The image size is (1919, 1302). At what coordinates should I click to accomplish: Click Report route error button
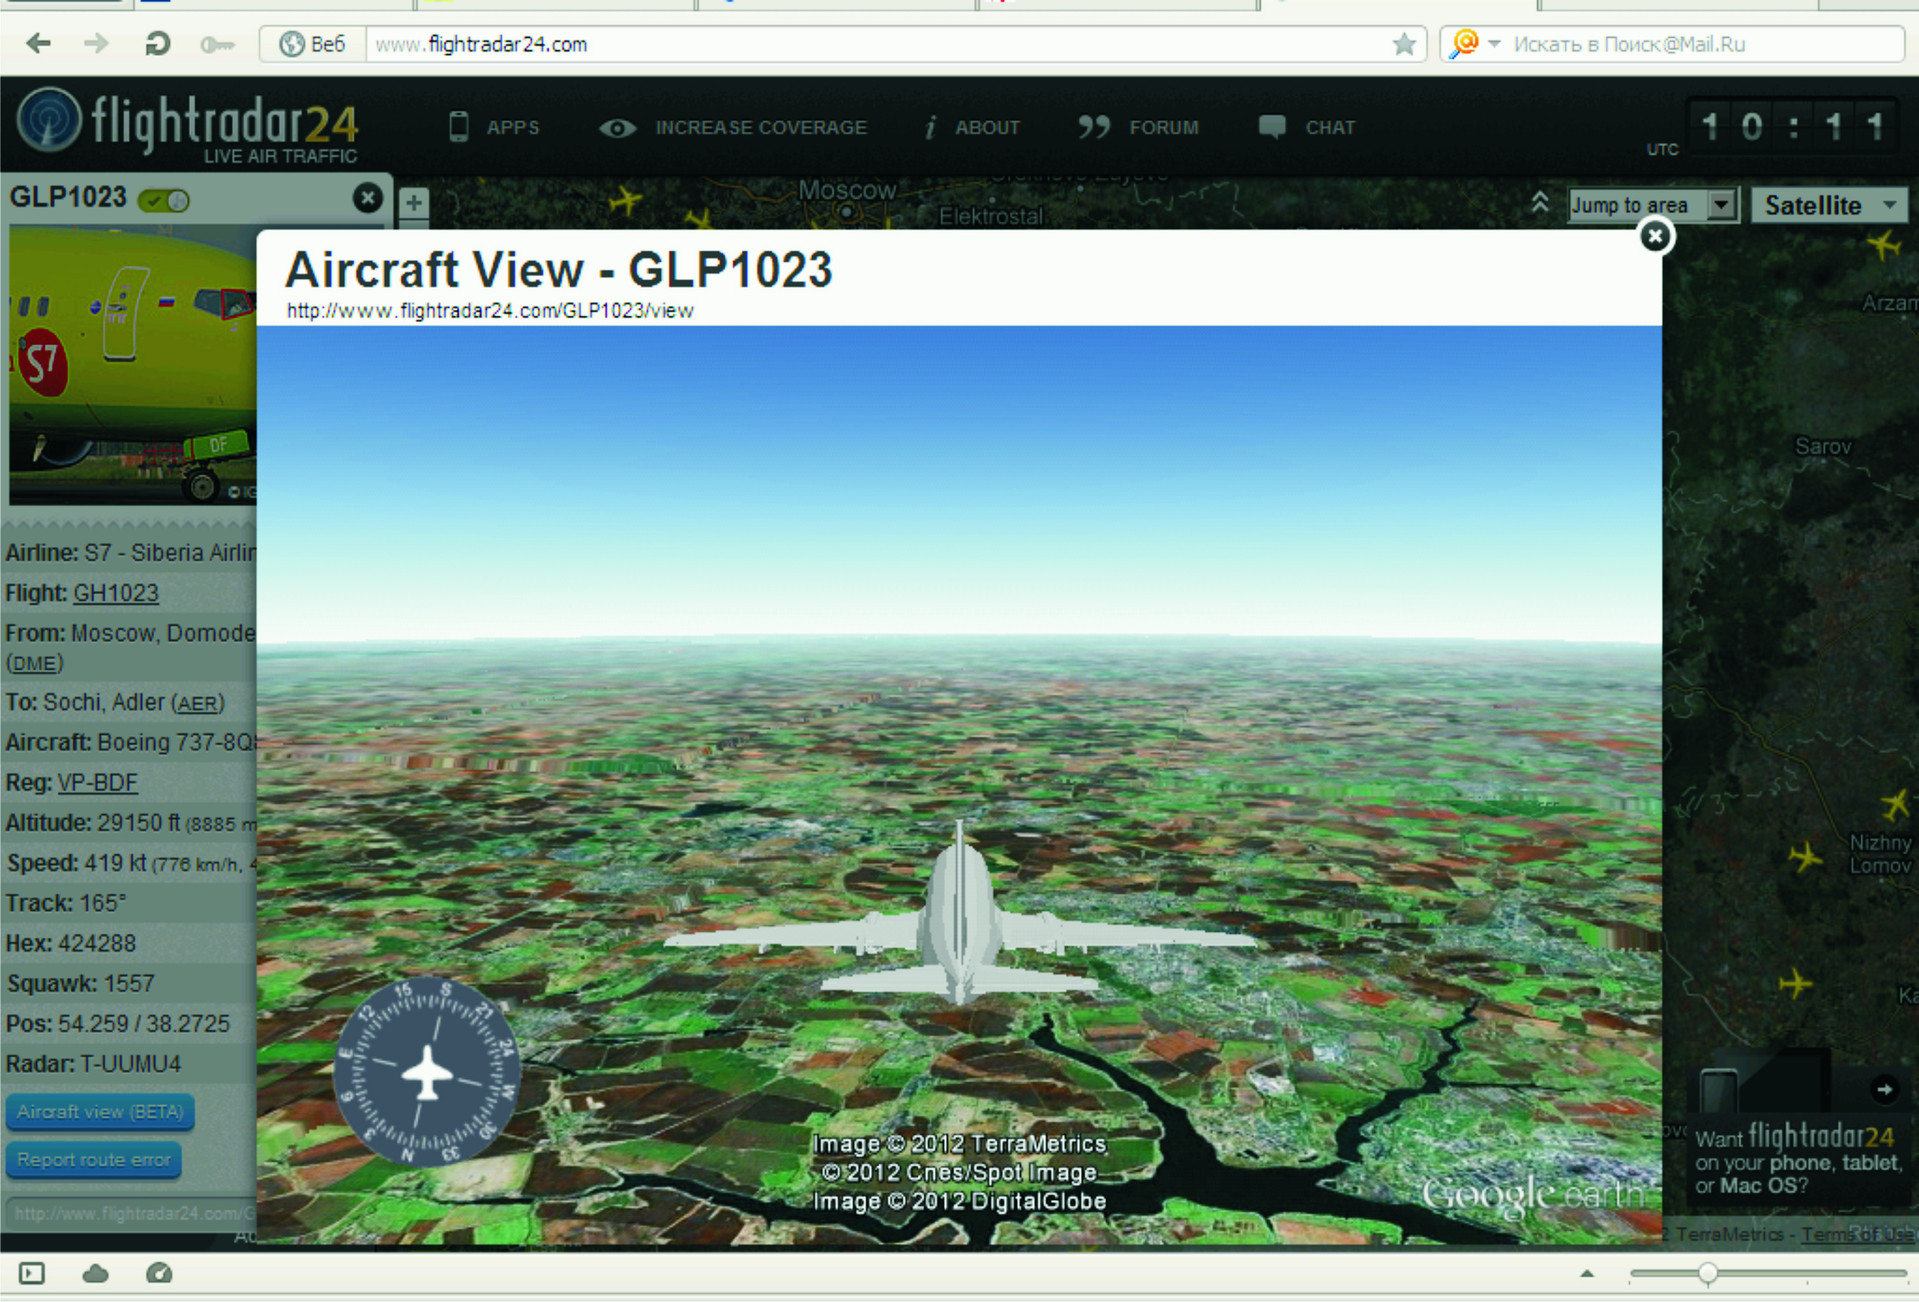(94, 1160)
